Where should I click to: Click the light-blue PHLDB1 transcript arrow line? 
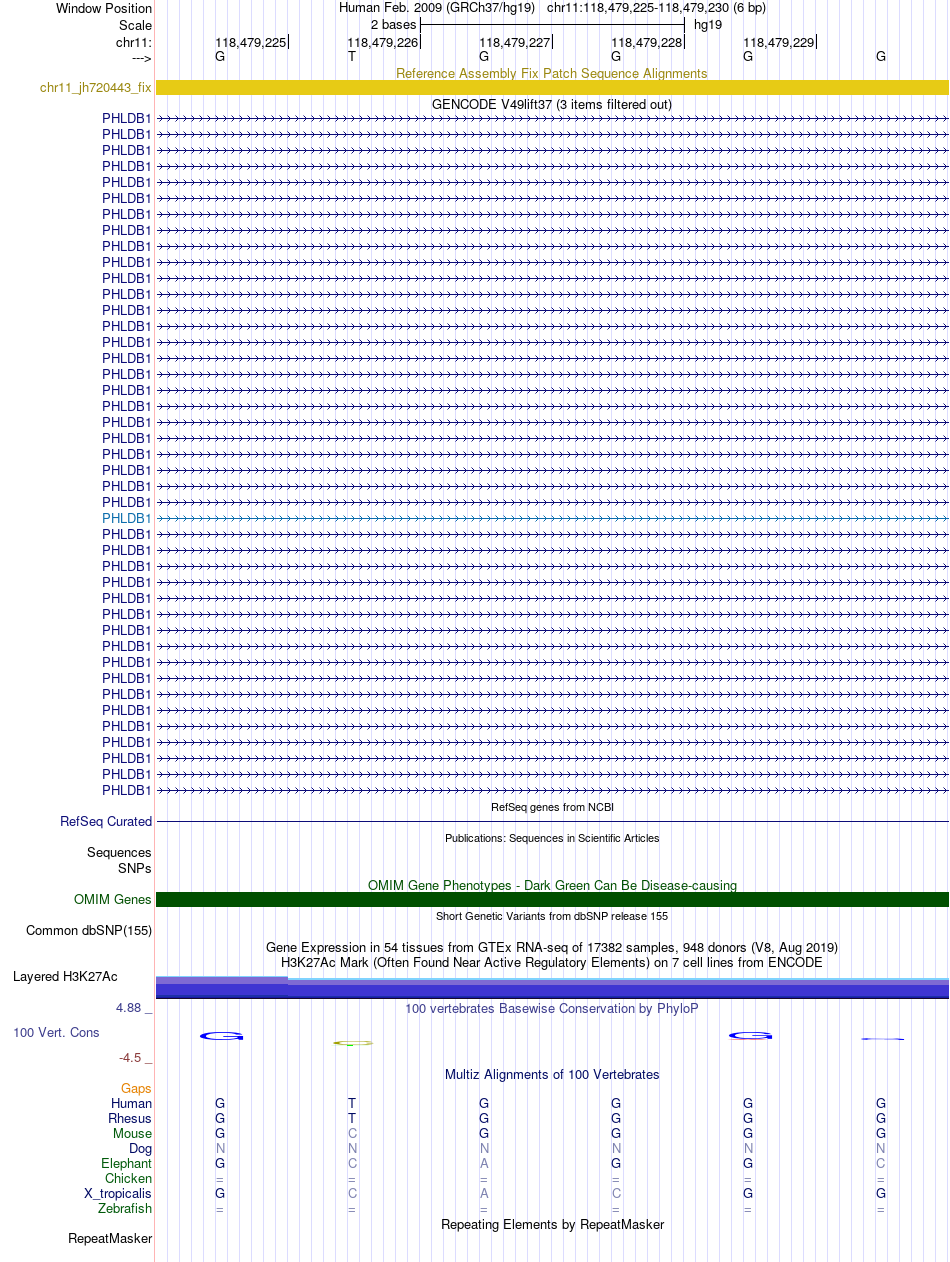[x=552, y=518]
